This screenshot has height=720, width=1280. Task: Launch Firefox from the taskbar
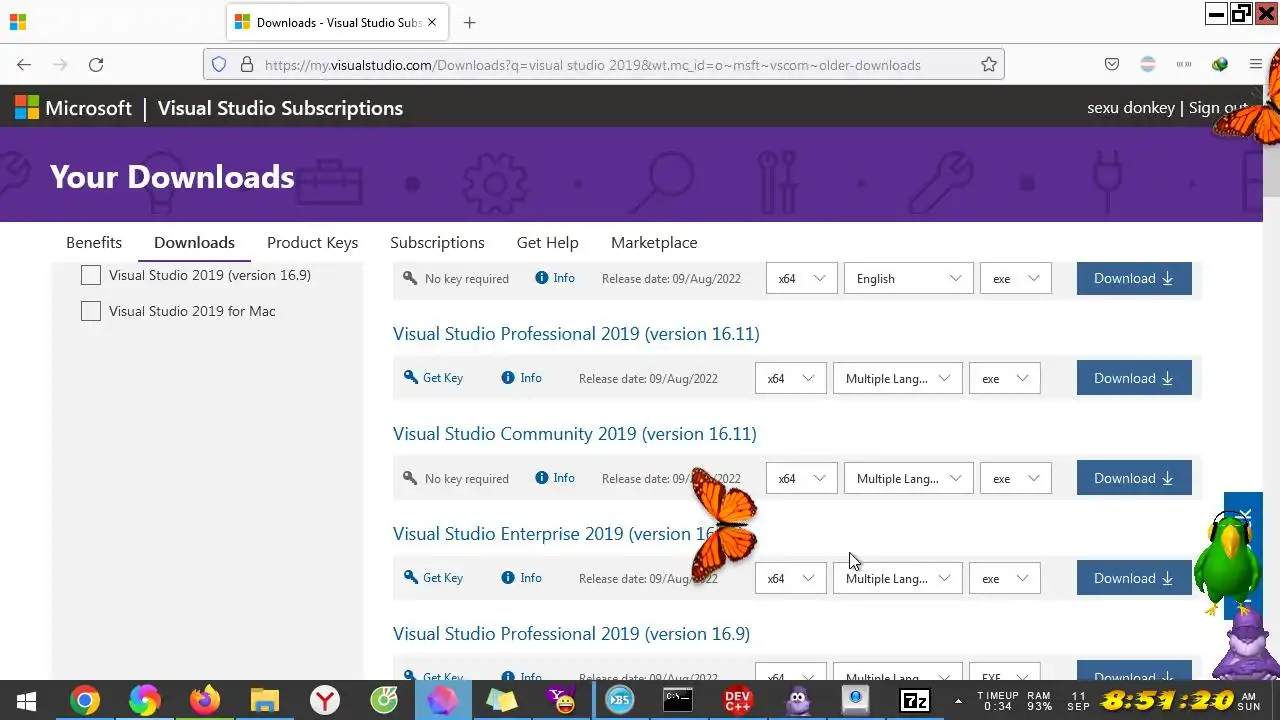point(205,701)
